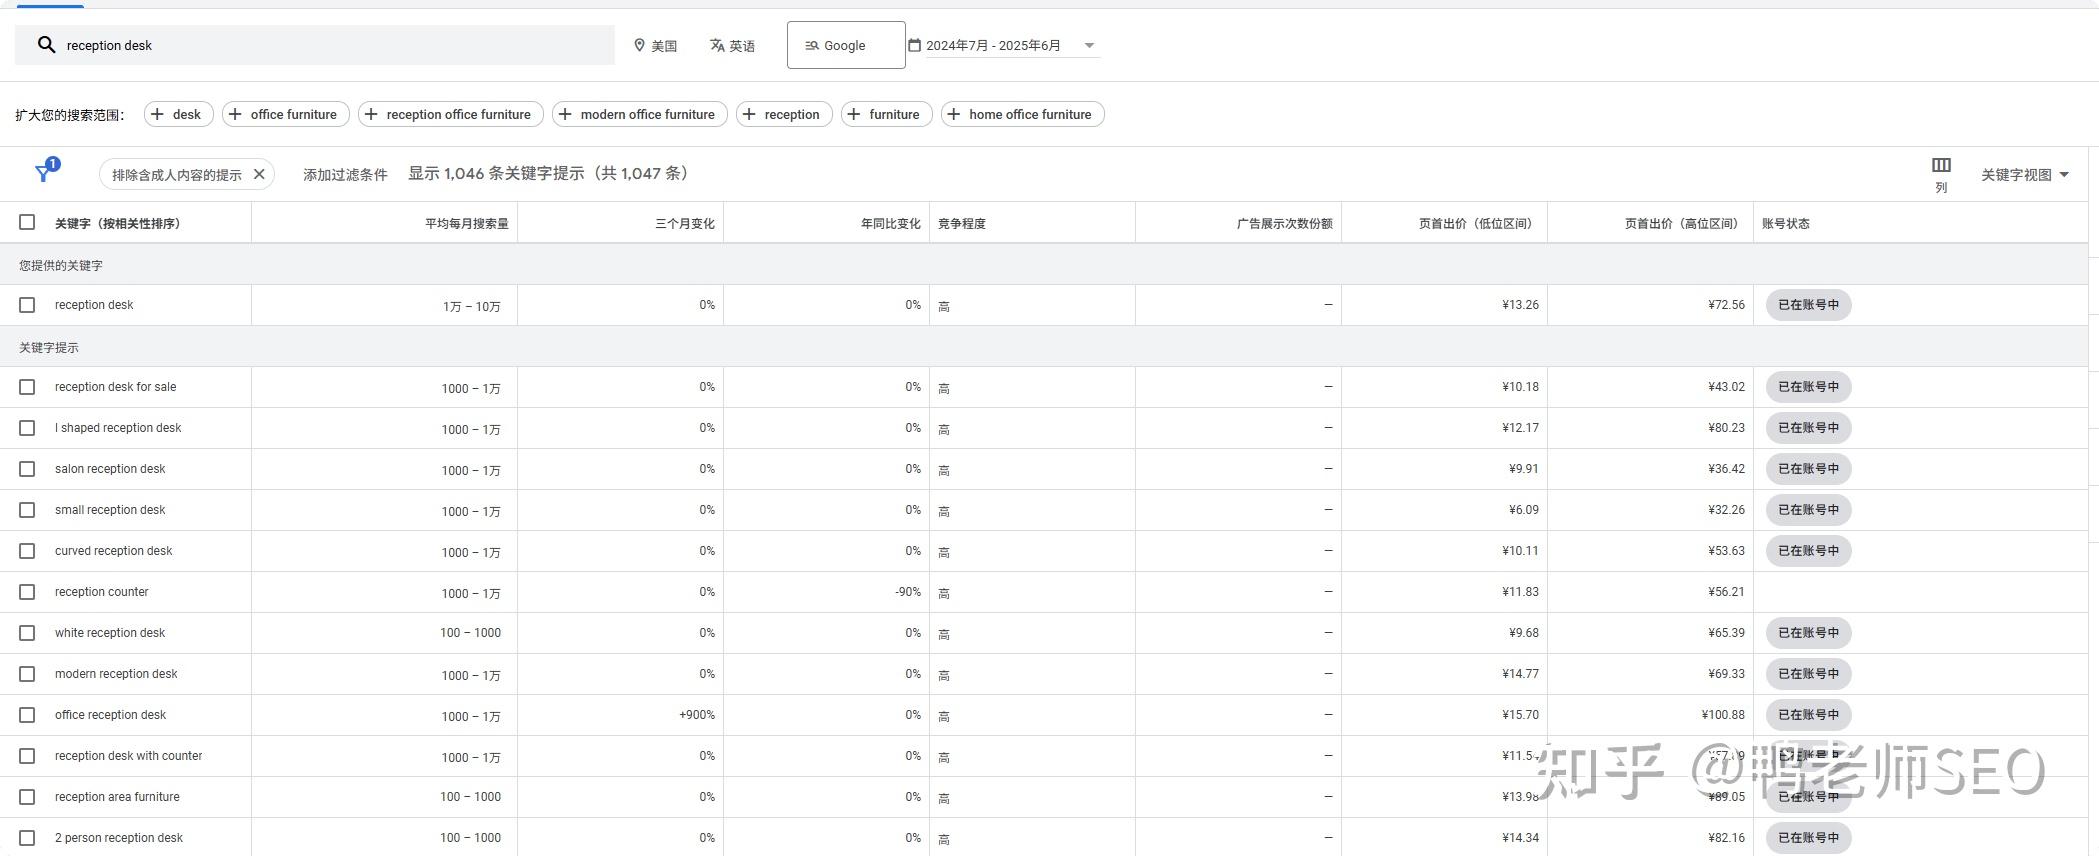The image size is (2099, 856).
Task: Sort by 页首出价（高位区间） column header
Action: pyautogui.click(x=1684, y=223)
